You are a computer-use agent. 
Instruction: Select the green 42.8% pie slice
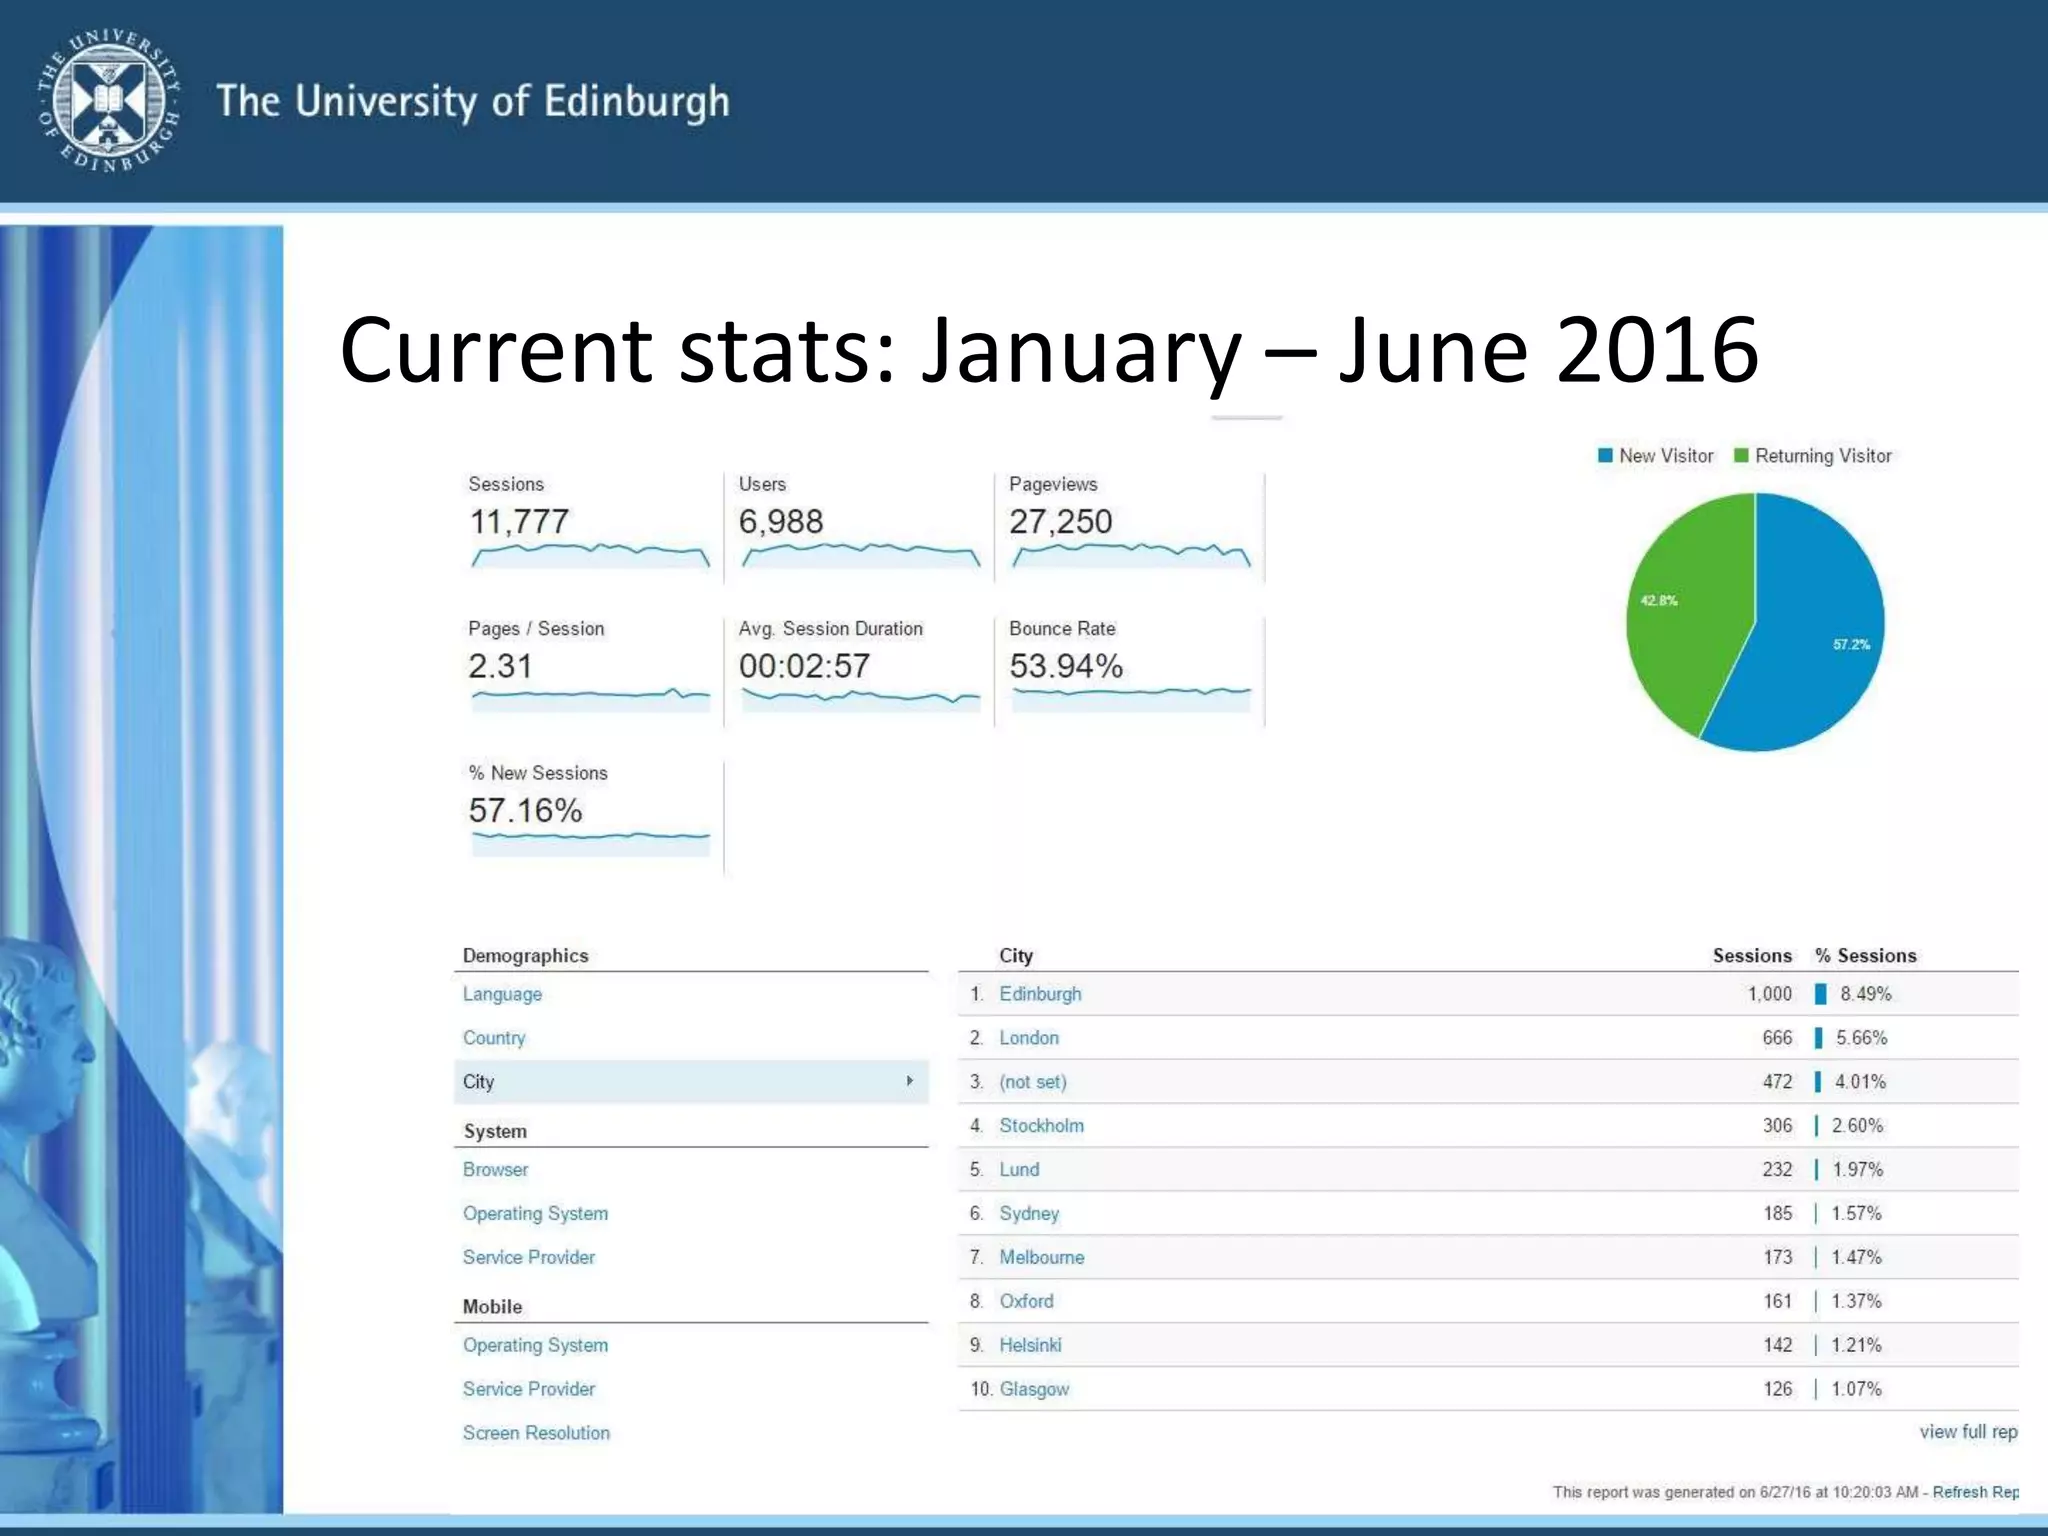[1690, 610]
